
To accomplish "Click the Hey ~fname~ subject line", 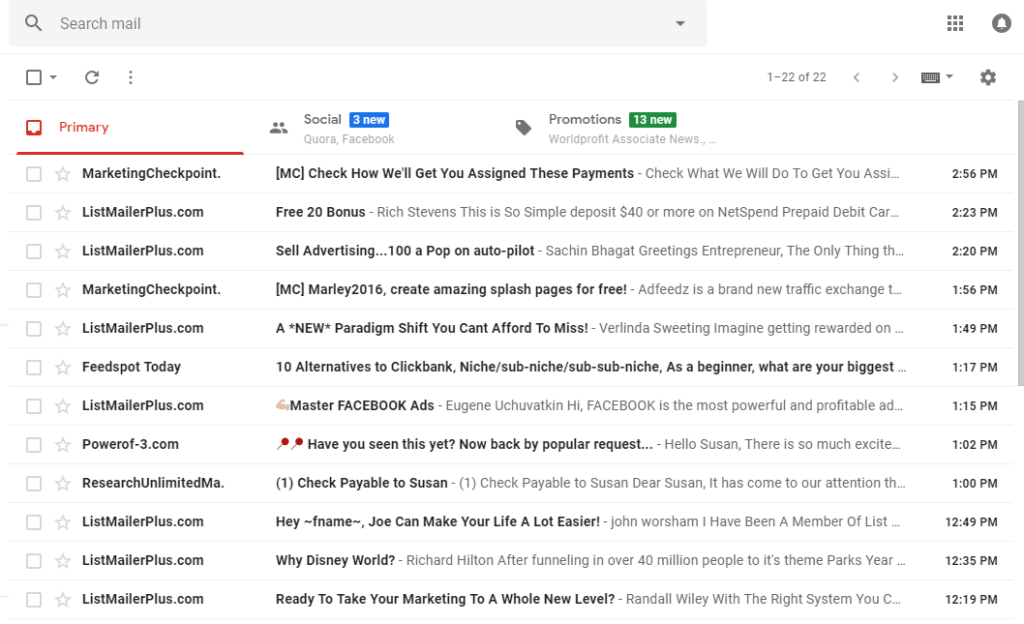I will (438, 522).
